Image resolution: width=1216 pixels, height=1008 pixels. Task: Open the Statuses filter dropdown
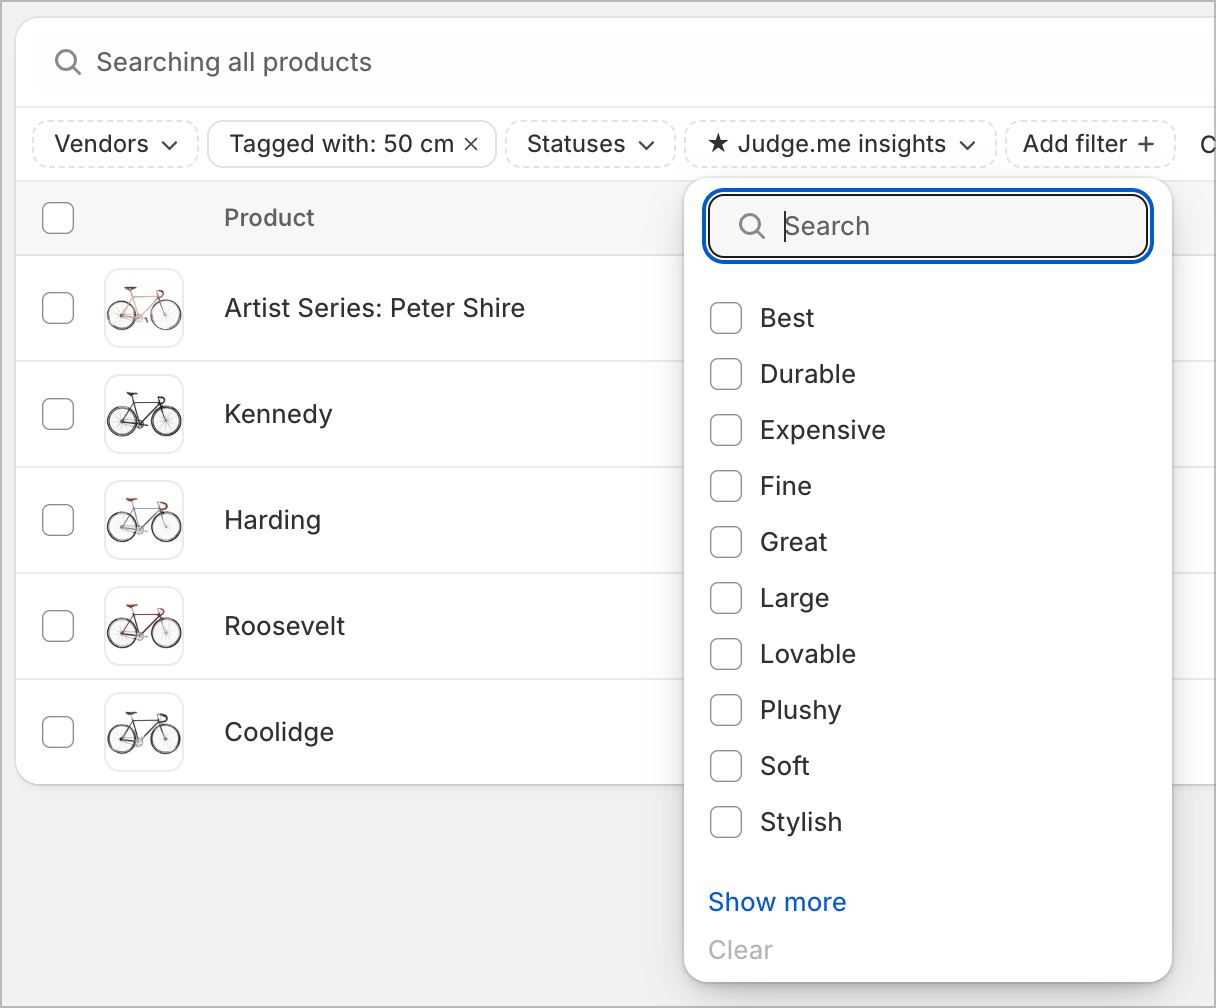click(x=590, y=144)
